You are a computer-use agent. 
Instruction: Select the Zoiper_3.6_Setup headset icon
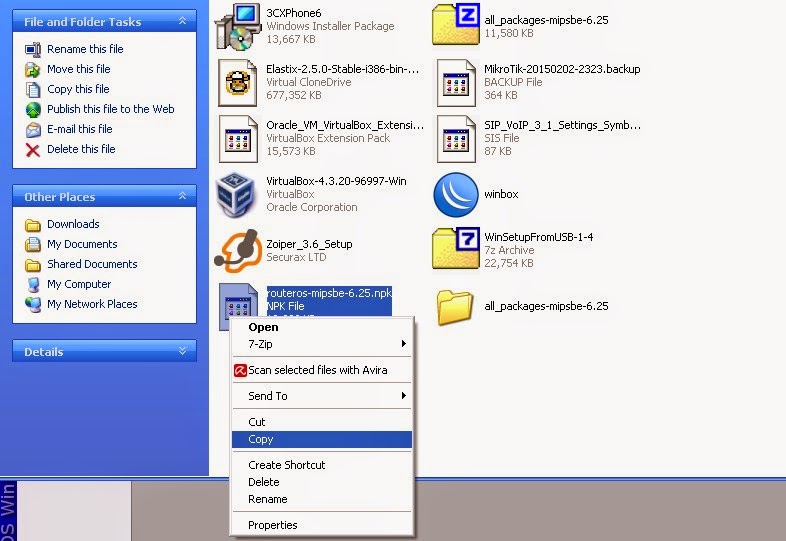point(238,251)
